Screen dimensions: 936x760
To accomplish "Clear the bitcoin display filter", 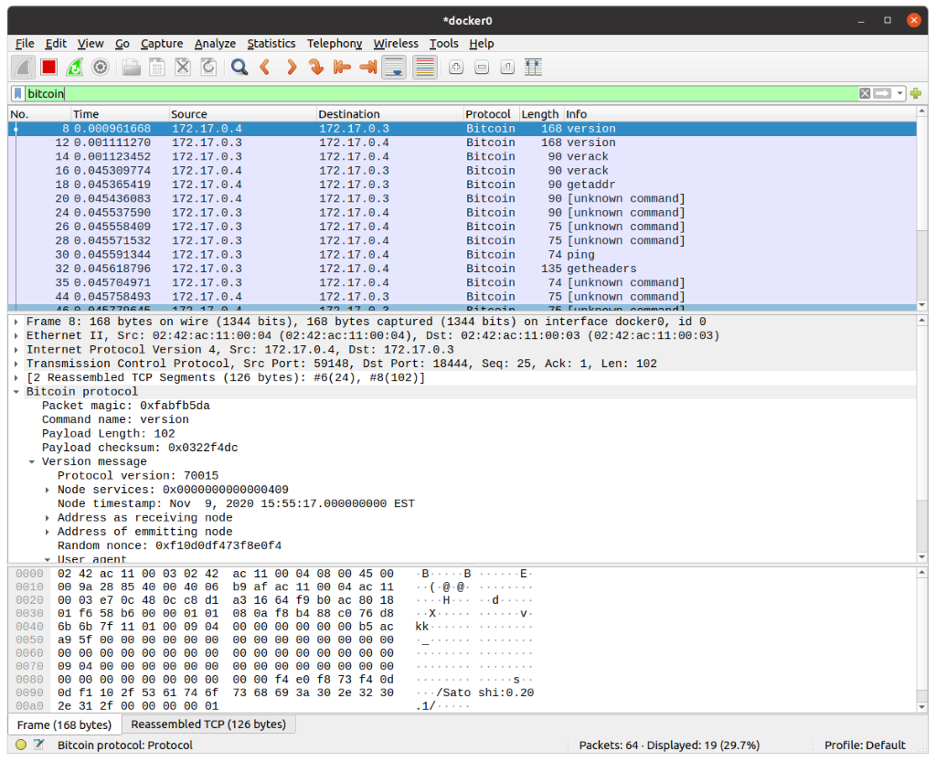I will (864, 93).
